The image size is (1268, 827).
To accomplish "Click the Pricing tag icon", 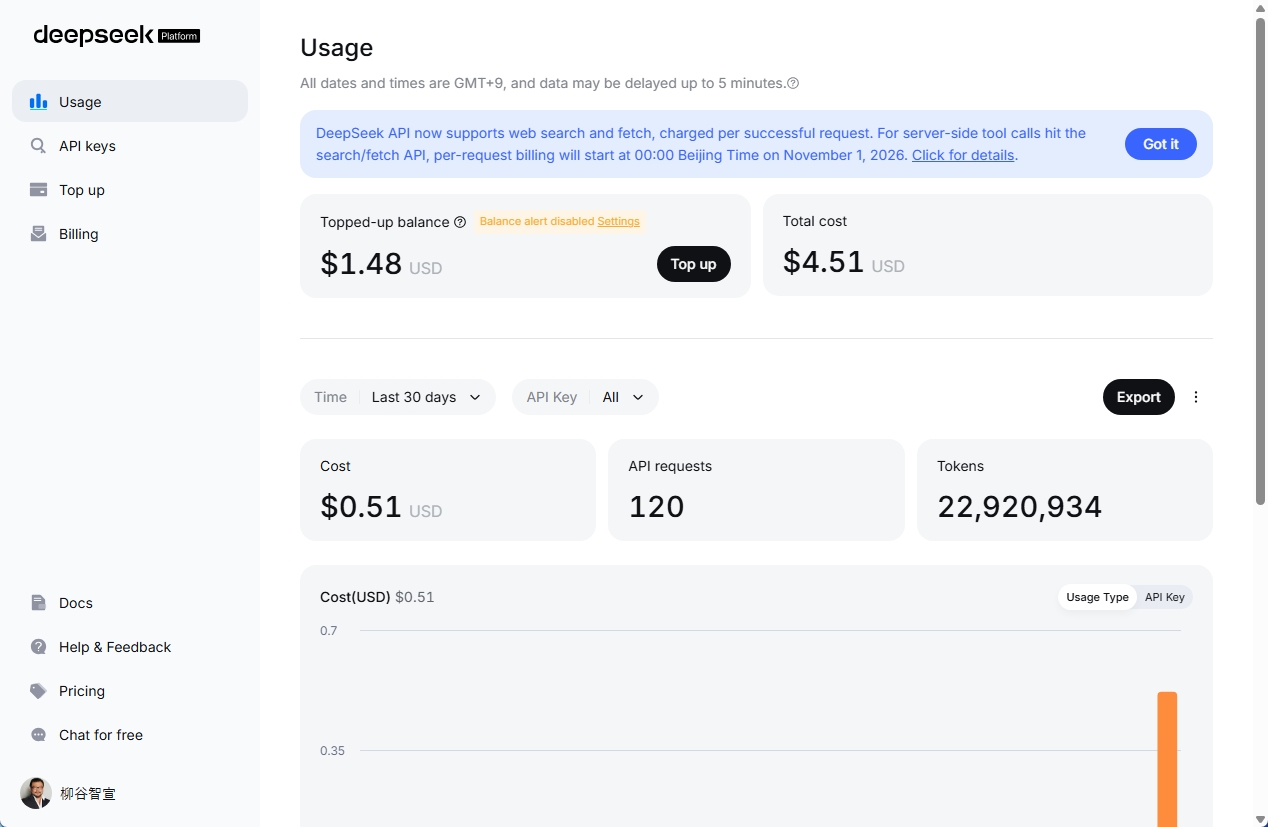I will pyautogui.click(x=38, y=691).
